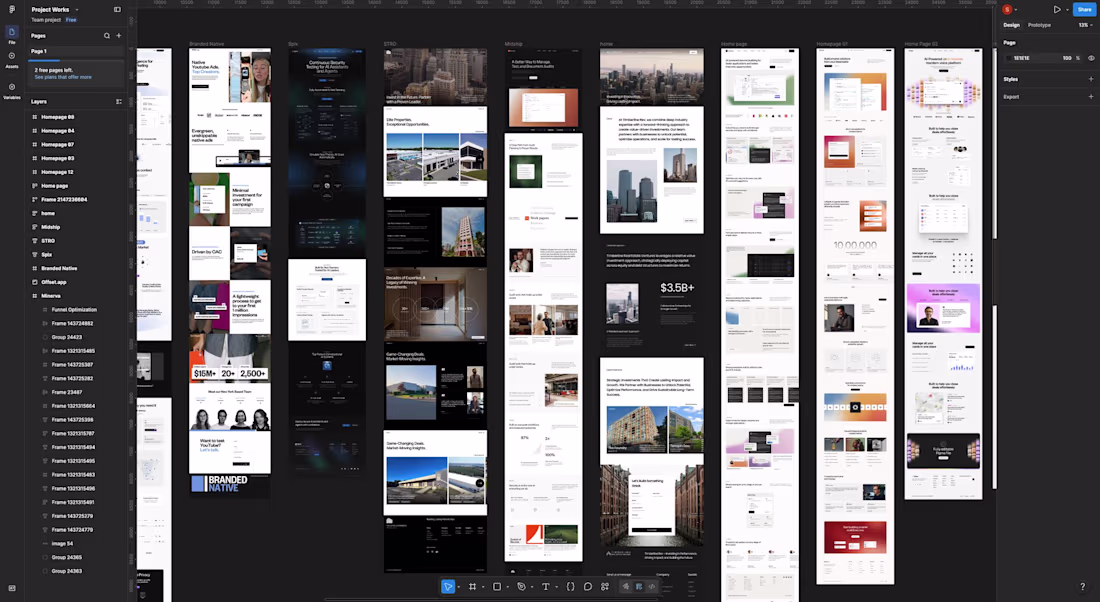Screen dimensions: 1100x602
Task: Collapse the left sidebar with panel icon
Action: [117, 10]
